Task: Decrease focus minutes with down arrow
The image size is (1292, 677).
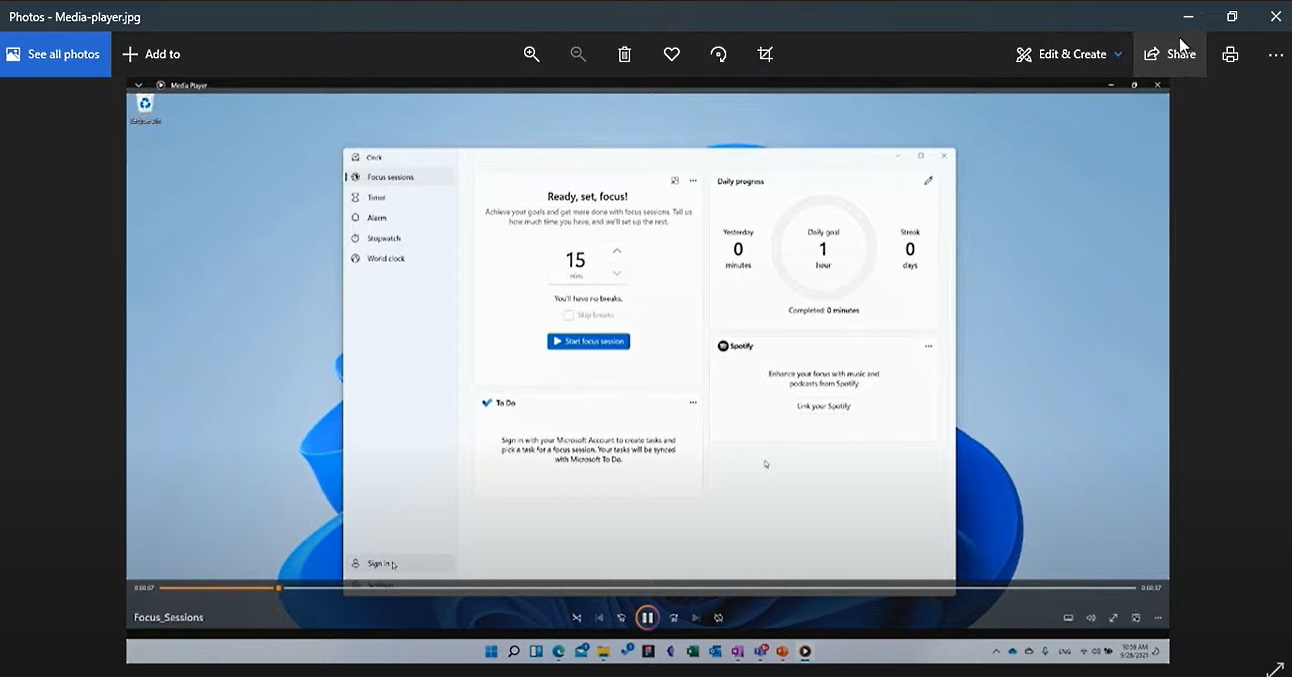Action: (617, 273)
